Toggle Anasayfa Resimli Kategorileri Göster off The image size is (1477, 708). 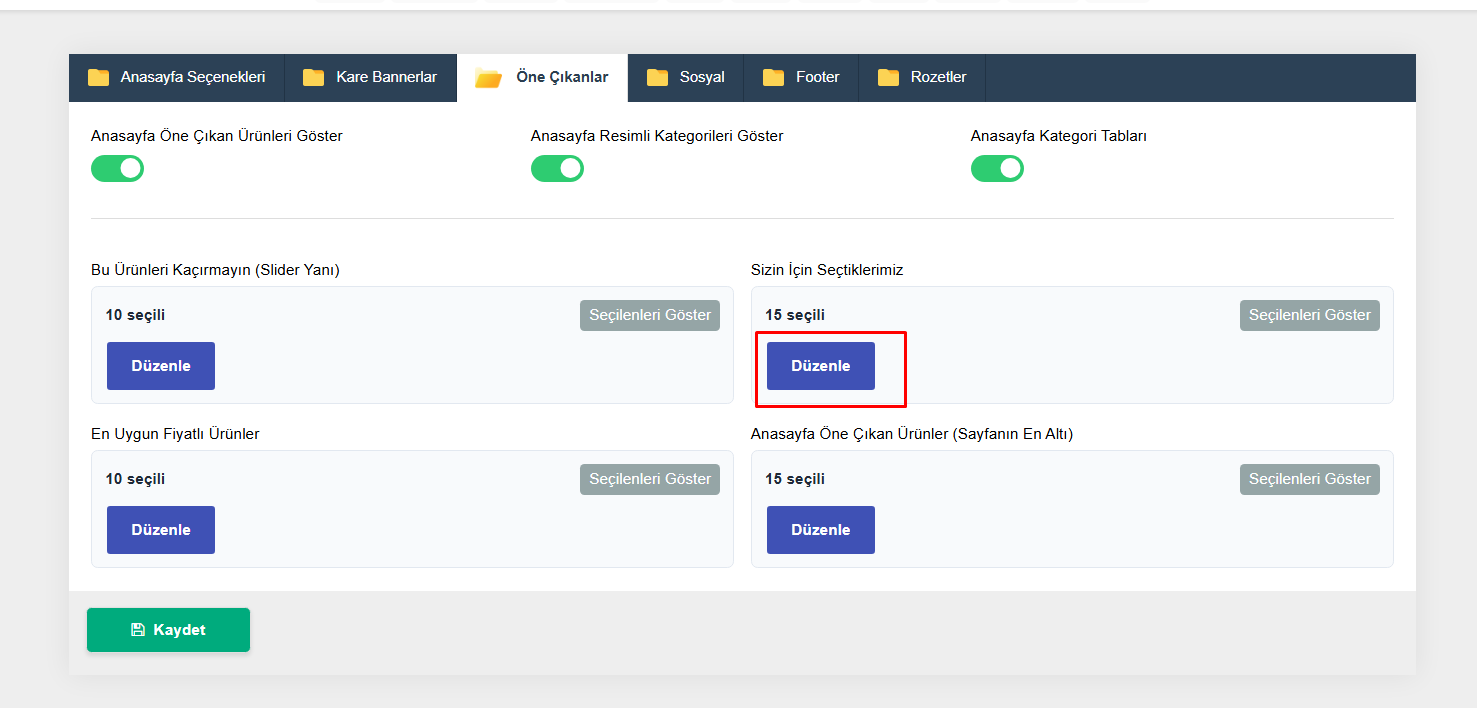(x=557, y=169)
